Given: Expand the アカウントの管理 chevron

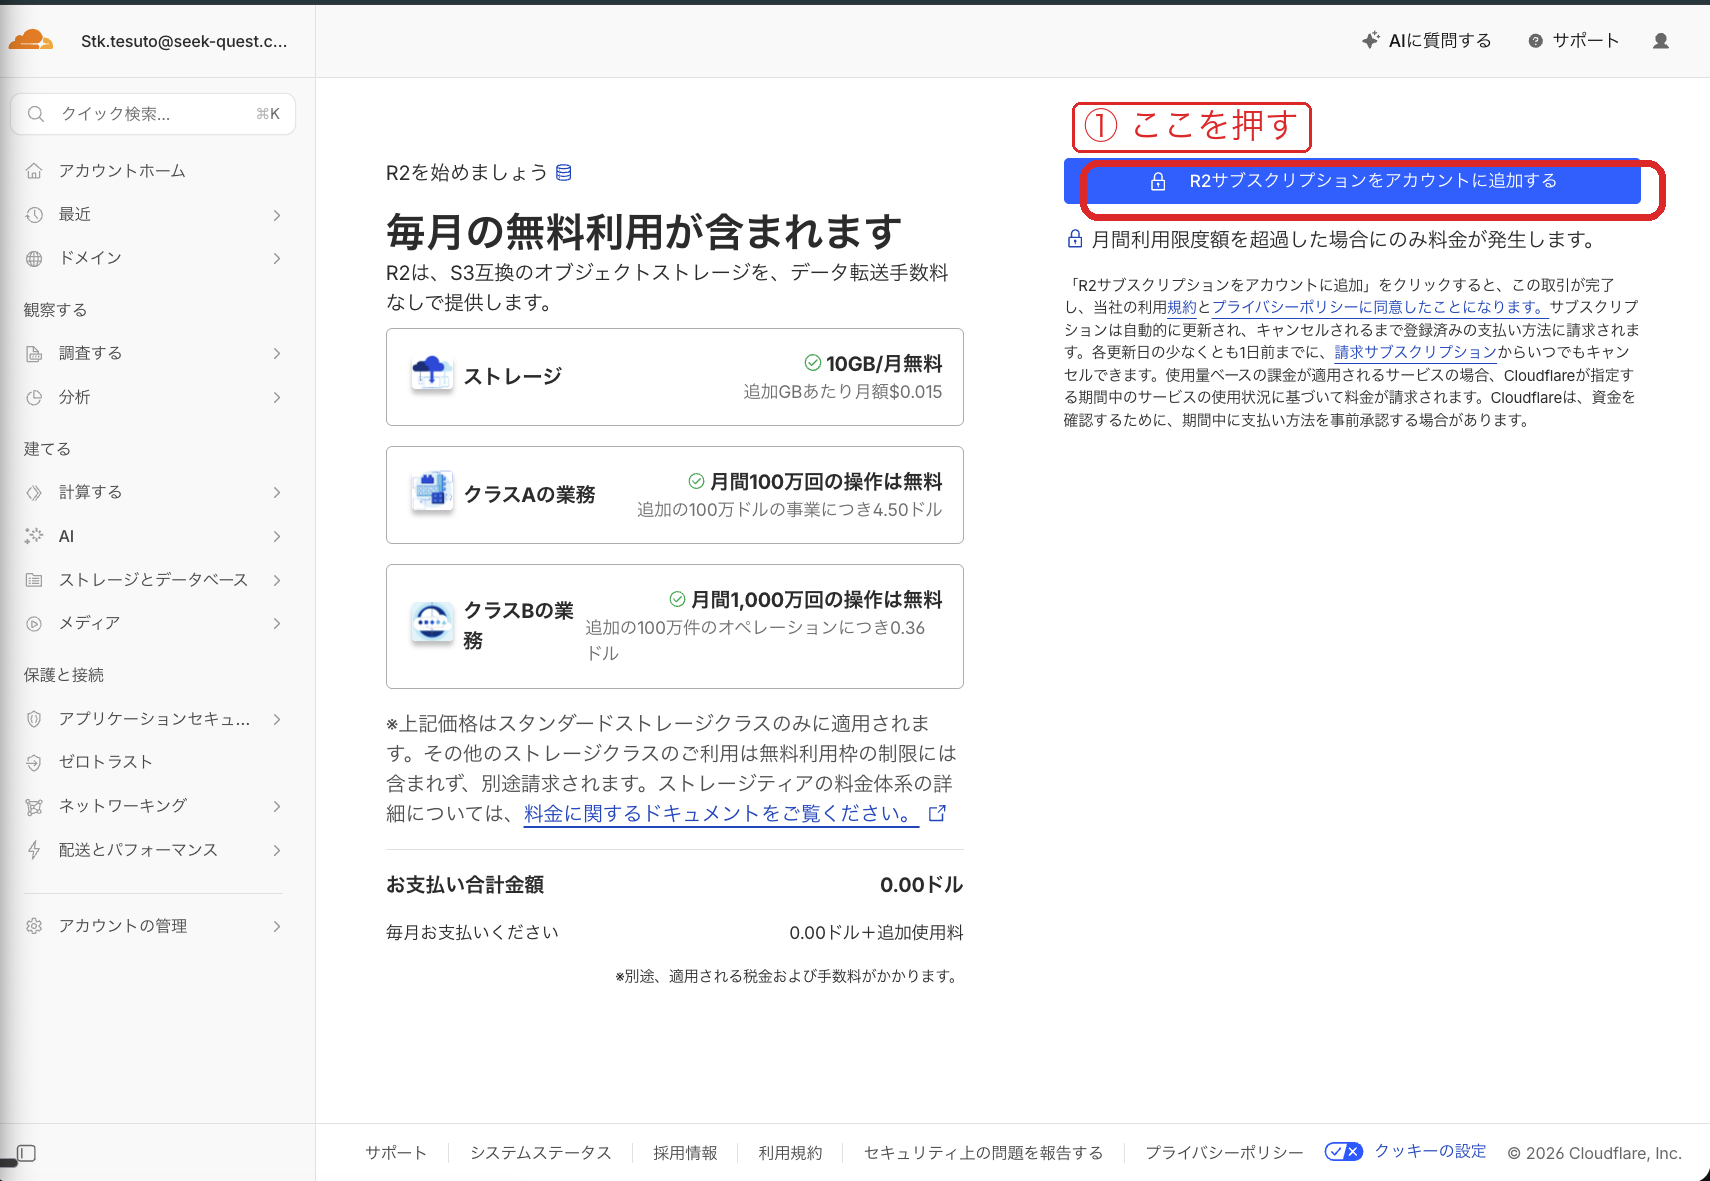Looking at the screenshot, I should coord(277,926).
